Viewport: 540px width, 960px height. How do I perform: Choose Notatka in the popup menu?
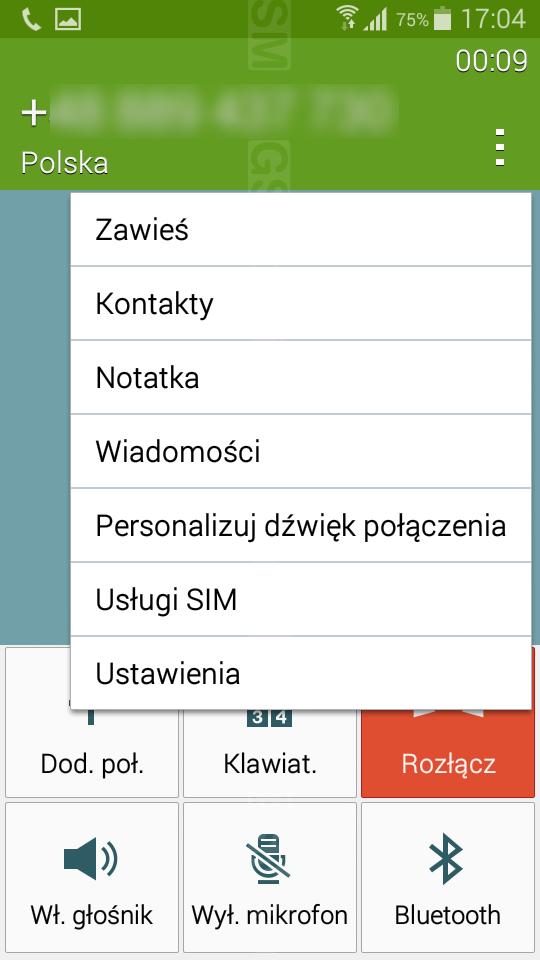coord(301,378)
